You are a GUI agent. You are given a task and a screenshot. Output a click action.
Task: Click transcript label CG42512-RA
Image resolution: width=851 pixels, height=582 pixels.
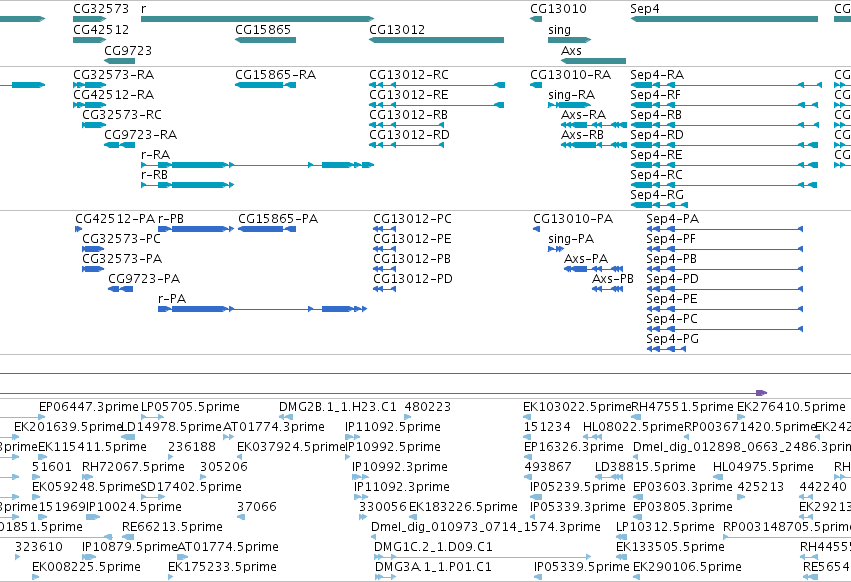[113, 94]
